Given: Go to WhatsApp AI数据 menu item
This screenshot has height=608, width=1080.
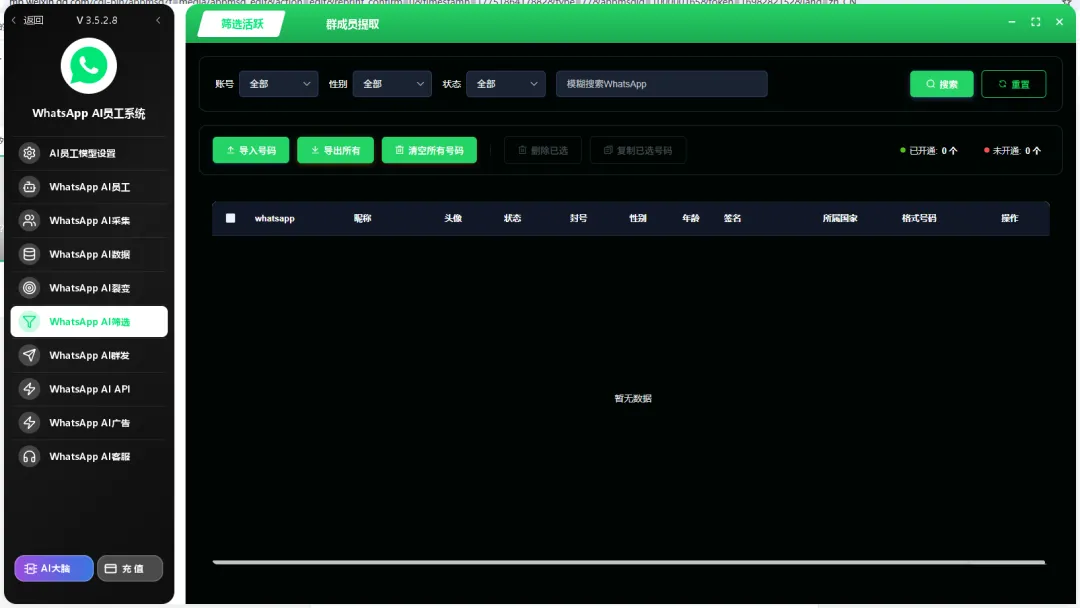Looking at the screenshot, I should point(89,254).
